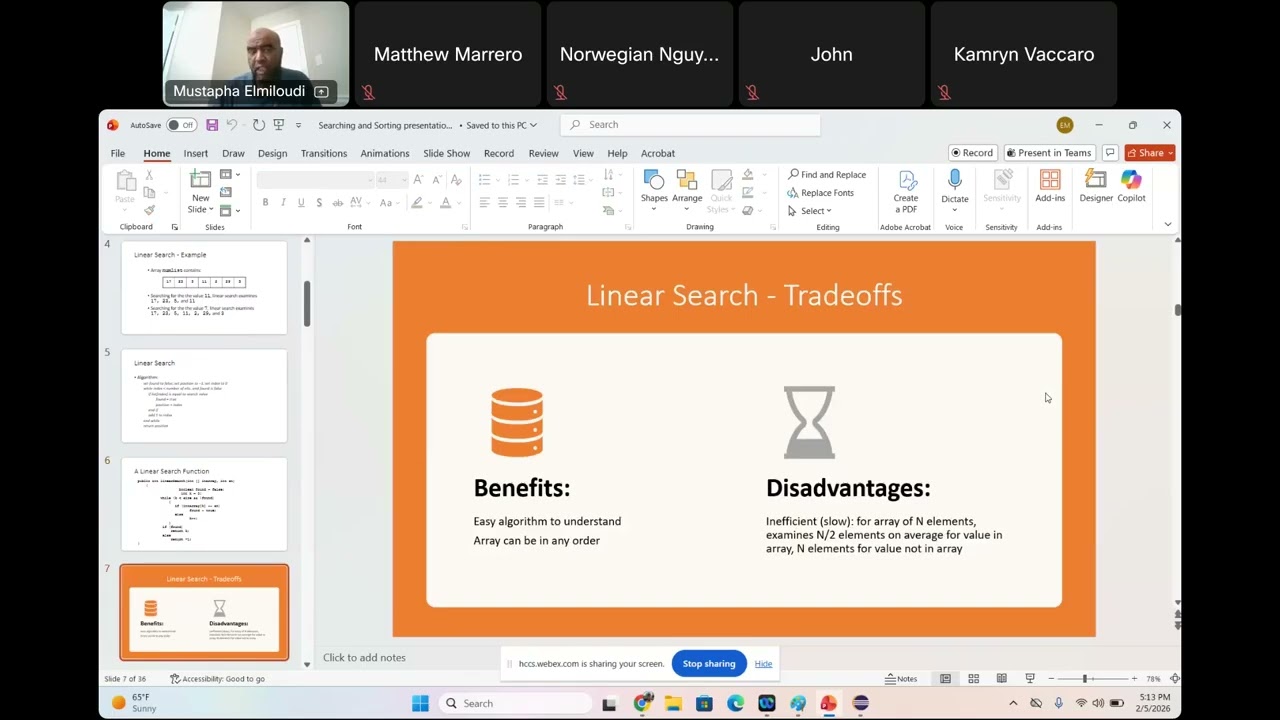Click the Format Painter brush icon
The height and width of the screenshot is (720, 1280).
pyautogui.click(x=149, y=210)
